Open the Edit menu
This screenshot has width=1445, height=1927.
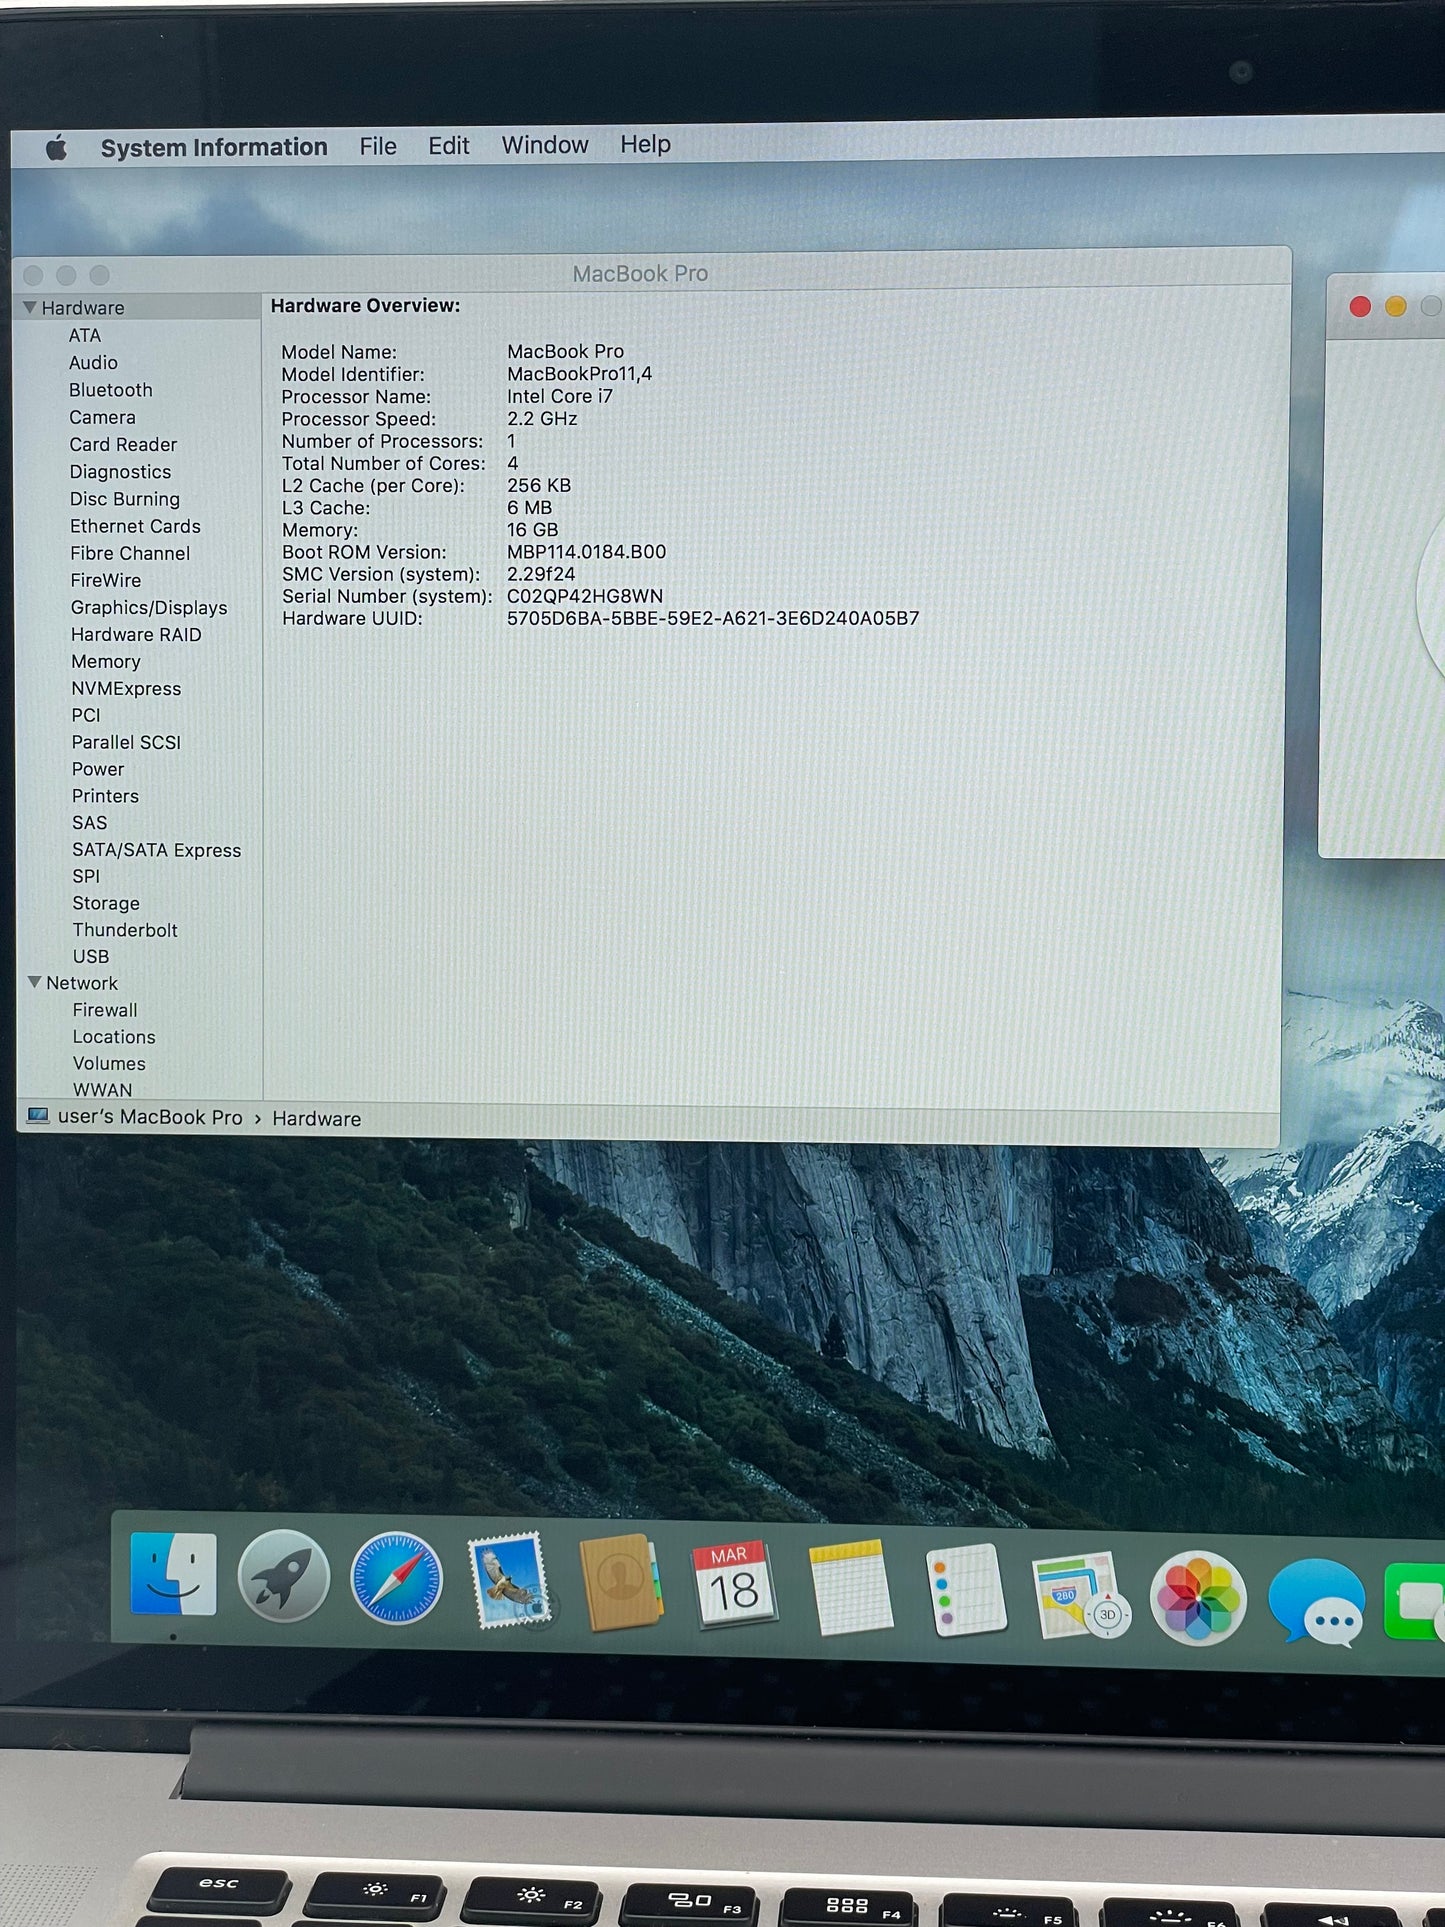tap(449, 146)
